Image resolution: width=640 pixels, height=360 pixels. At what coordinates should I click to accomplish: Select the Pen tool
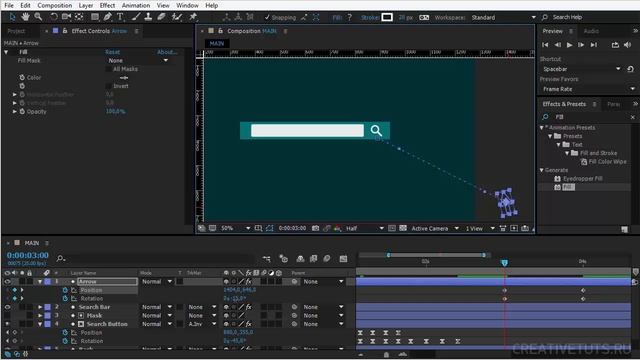[107, 17]
